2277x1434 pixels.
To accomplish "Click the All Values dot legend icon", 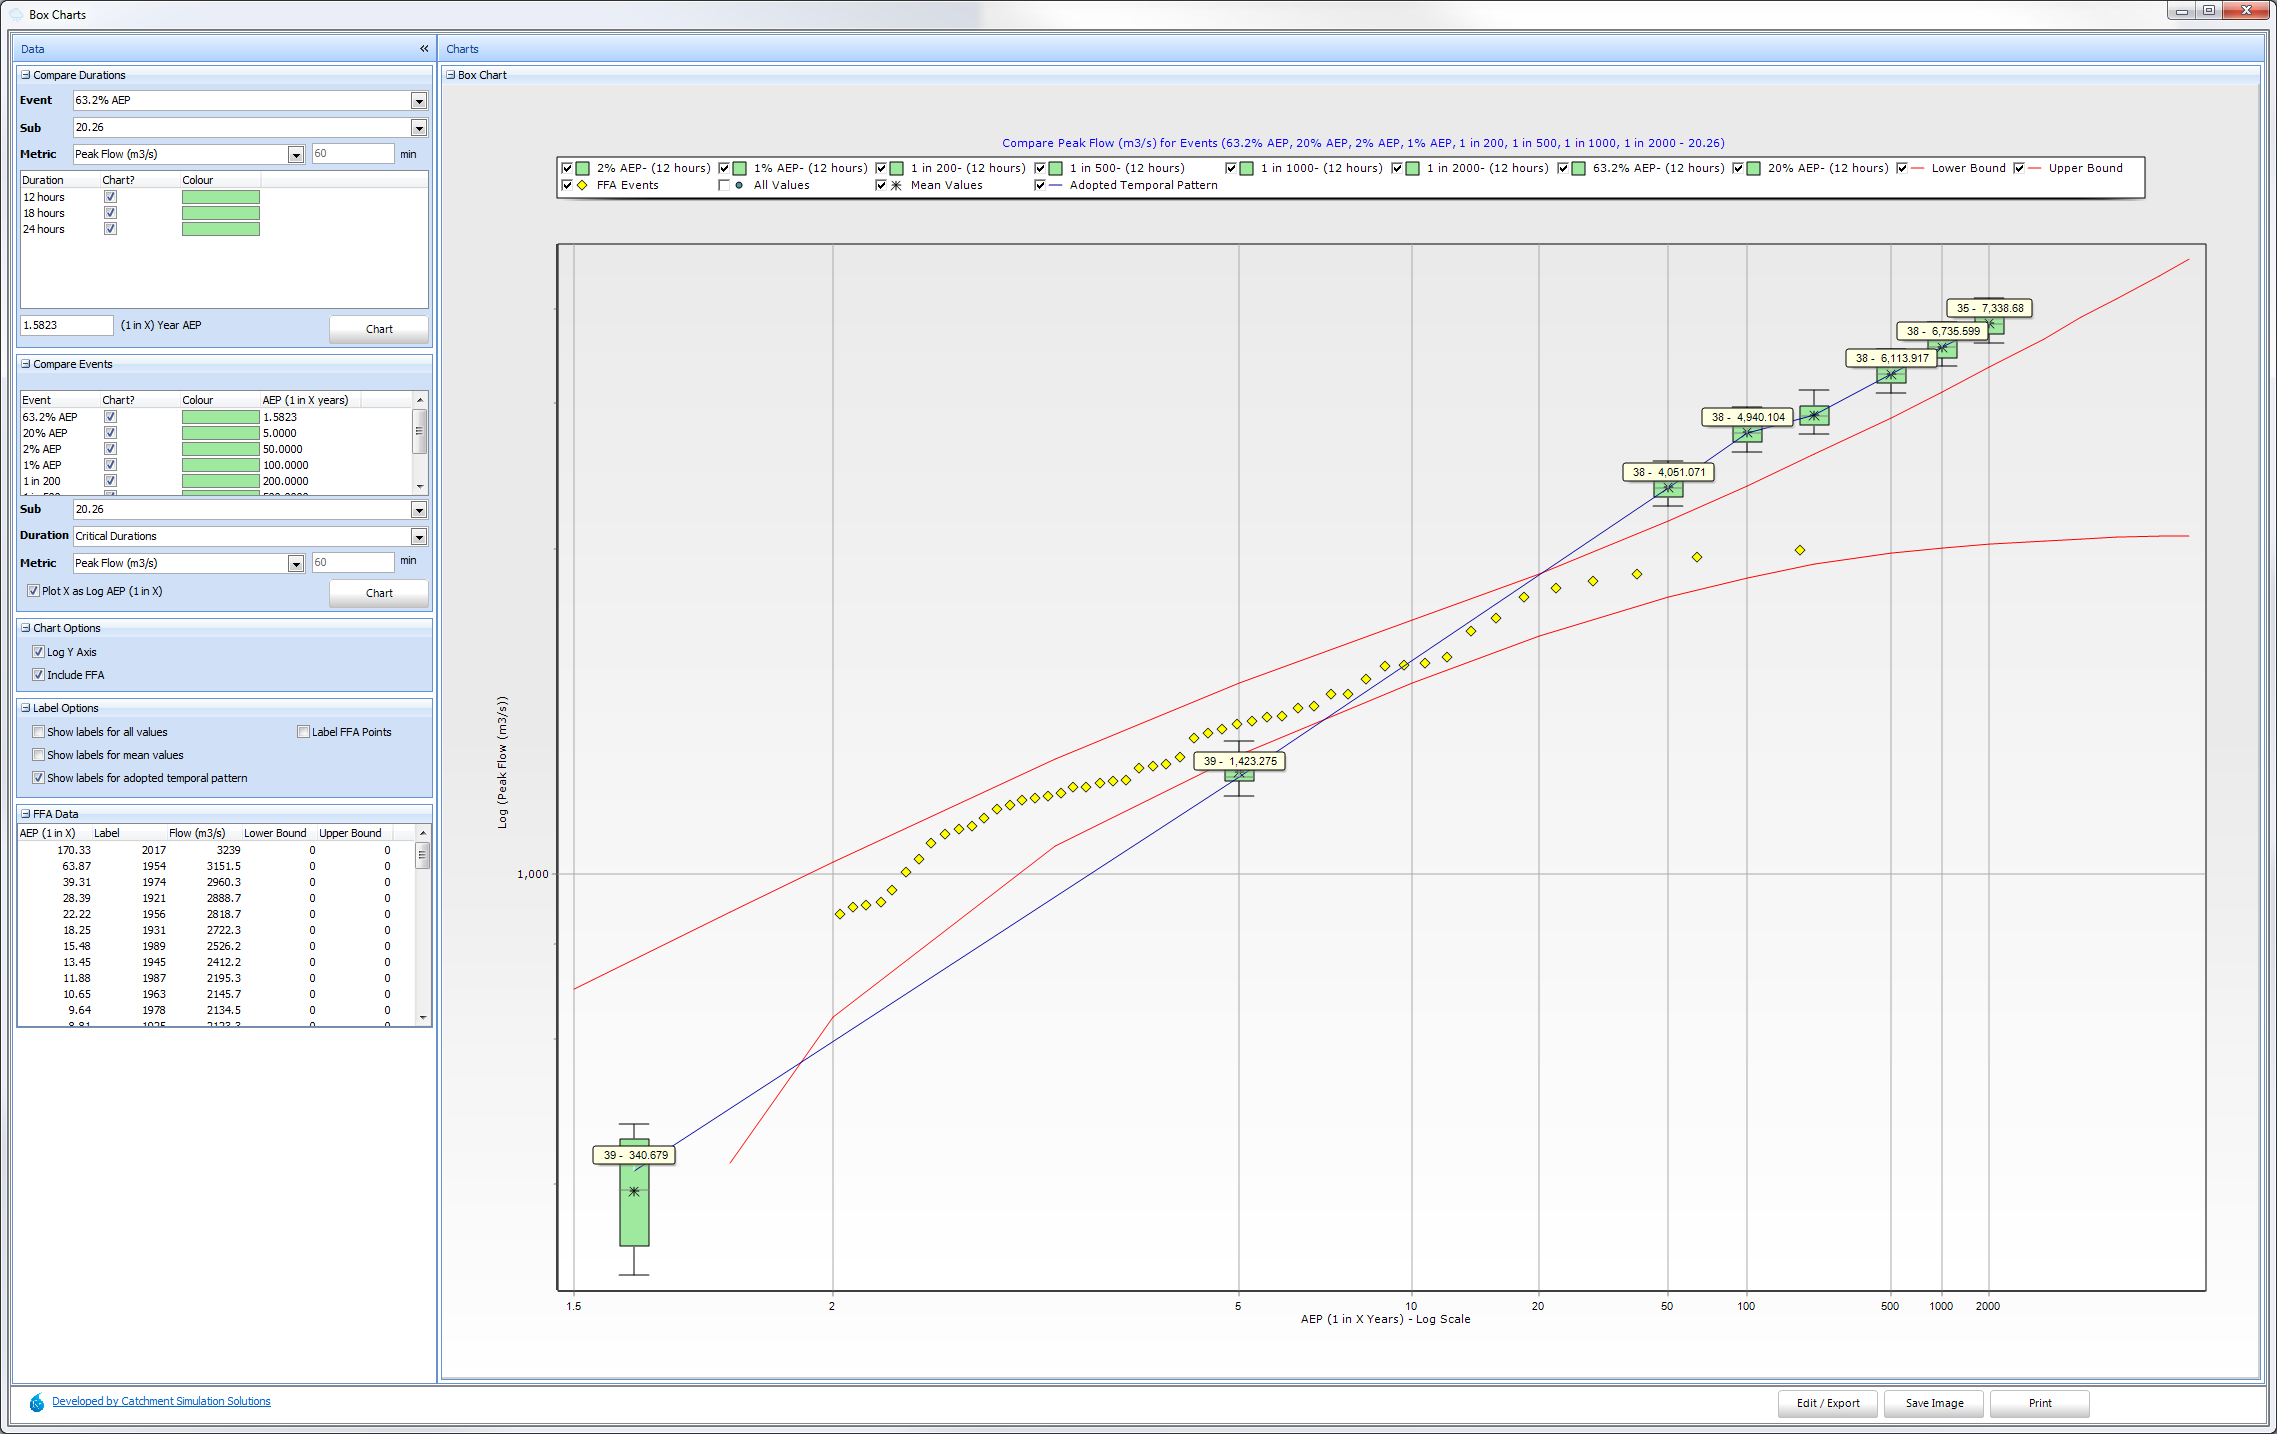I will [739, 185].
